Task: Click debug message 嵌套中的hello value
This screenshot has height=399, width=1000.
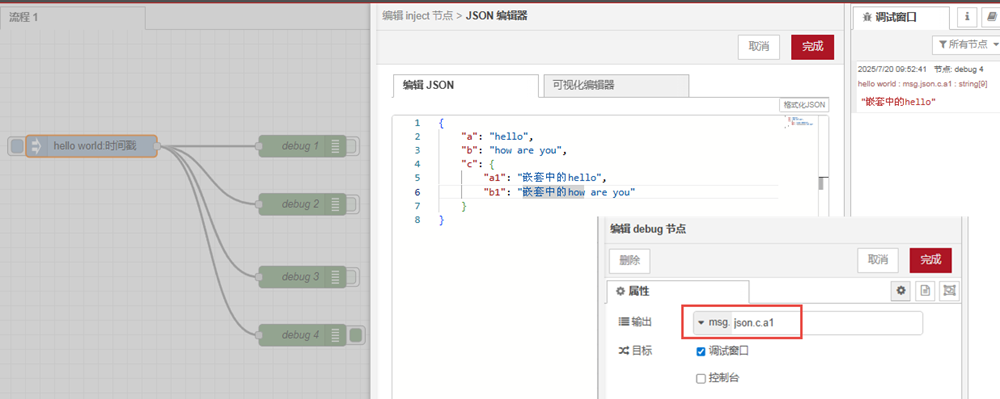Action: tap(898, 102)
